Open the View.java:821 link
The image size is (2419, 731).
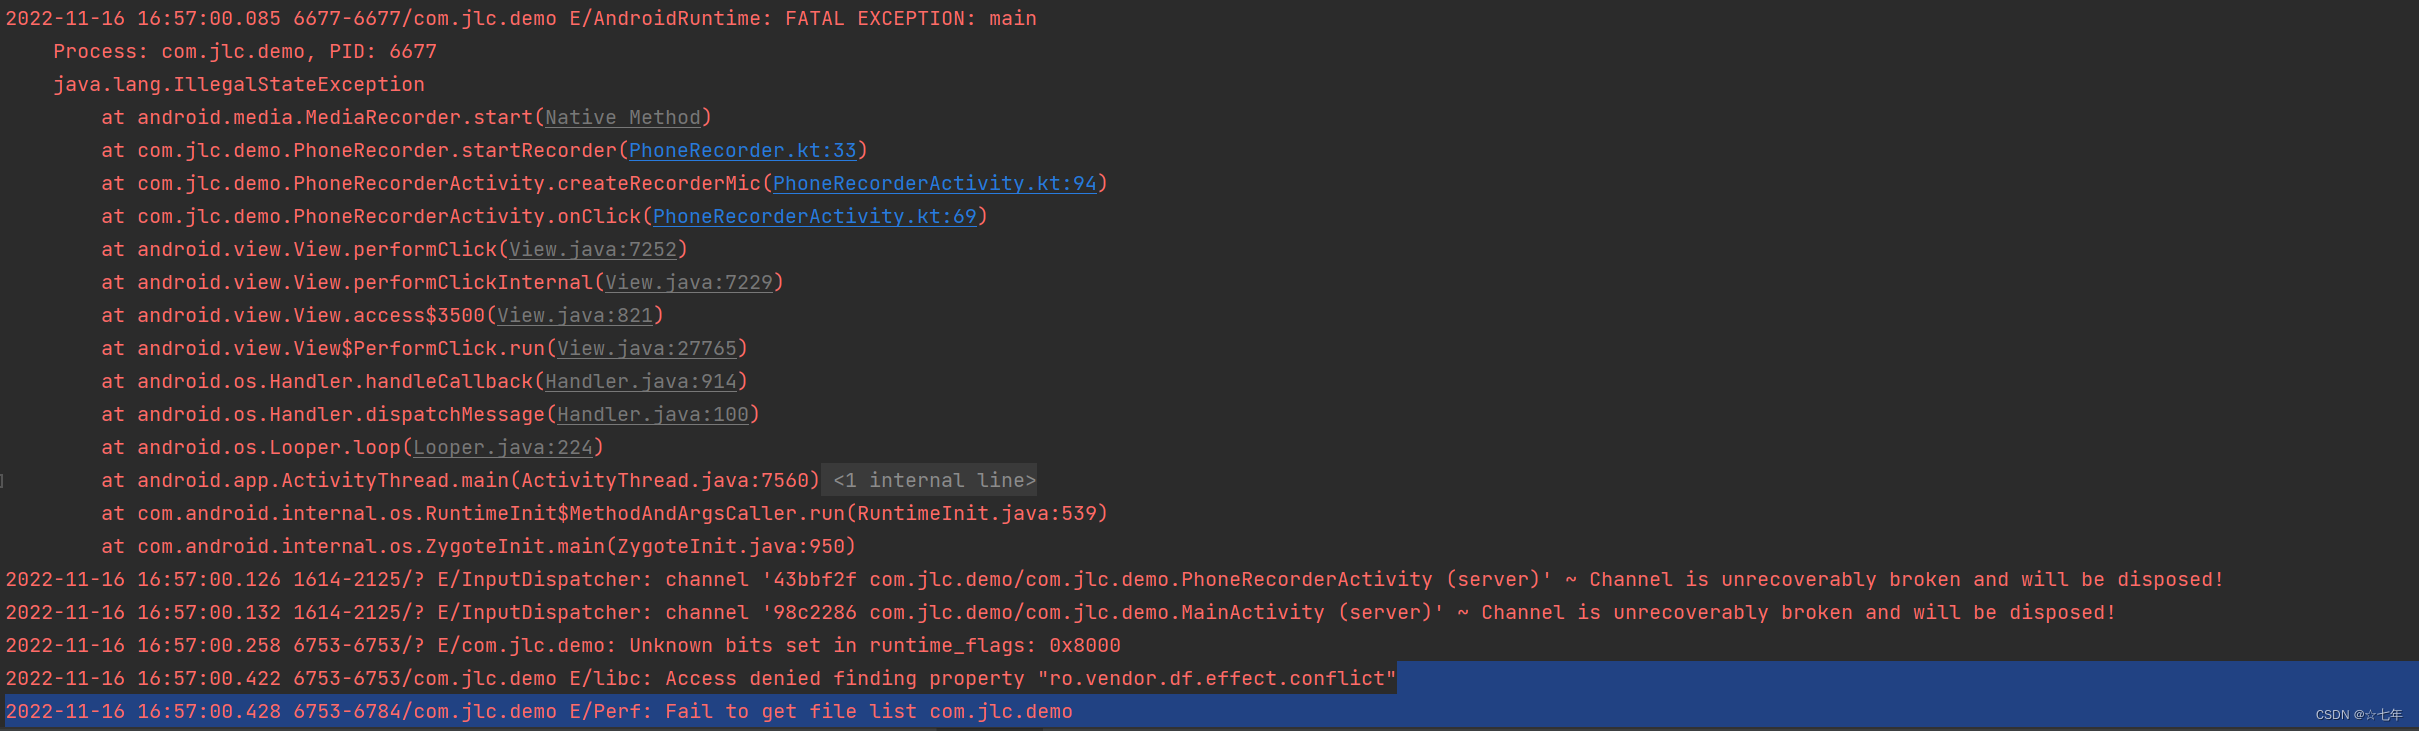[x=575, y=315]
